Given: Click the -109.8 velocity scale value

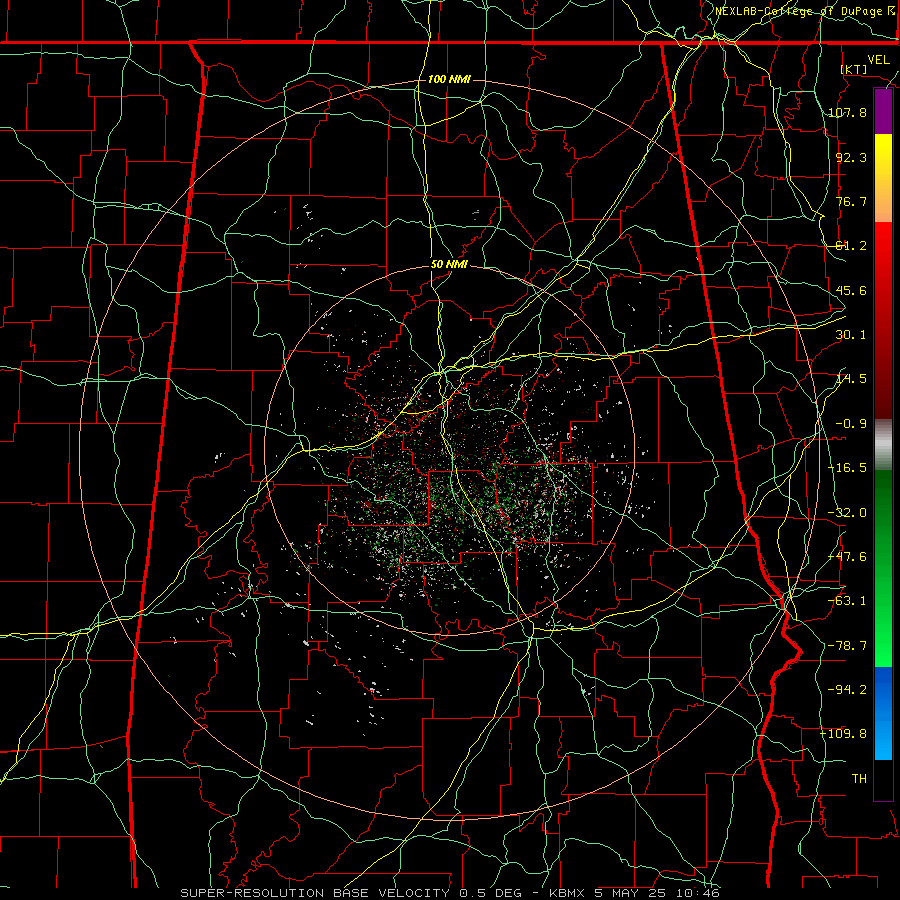Looking at the screenshot, I should click(x=843, y=734).
